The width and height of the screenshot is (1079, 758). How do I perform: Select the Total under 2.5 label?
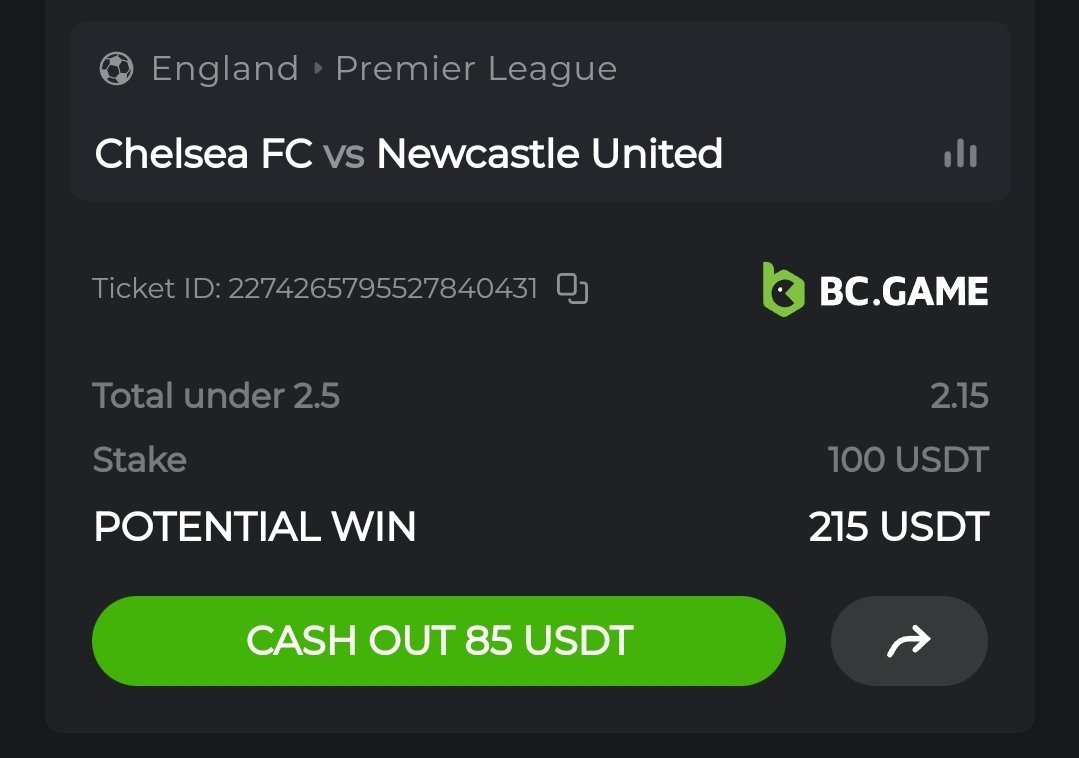tap(216, 397)
